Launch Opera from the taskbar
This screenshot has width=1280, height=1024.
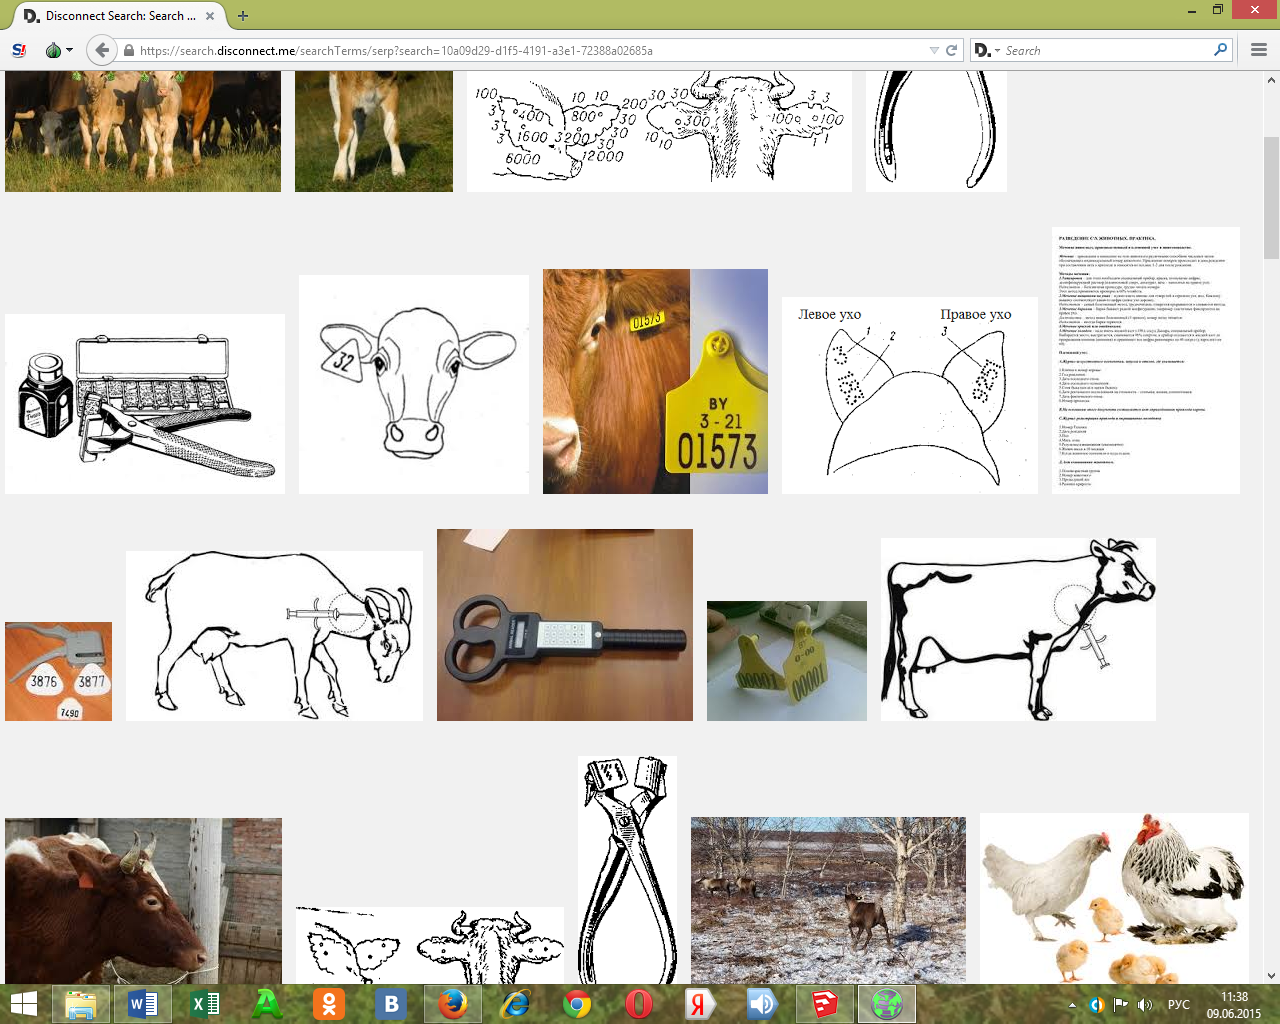pyautogui.click(x=639, y=1004)
